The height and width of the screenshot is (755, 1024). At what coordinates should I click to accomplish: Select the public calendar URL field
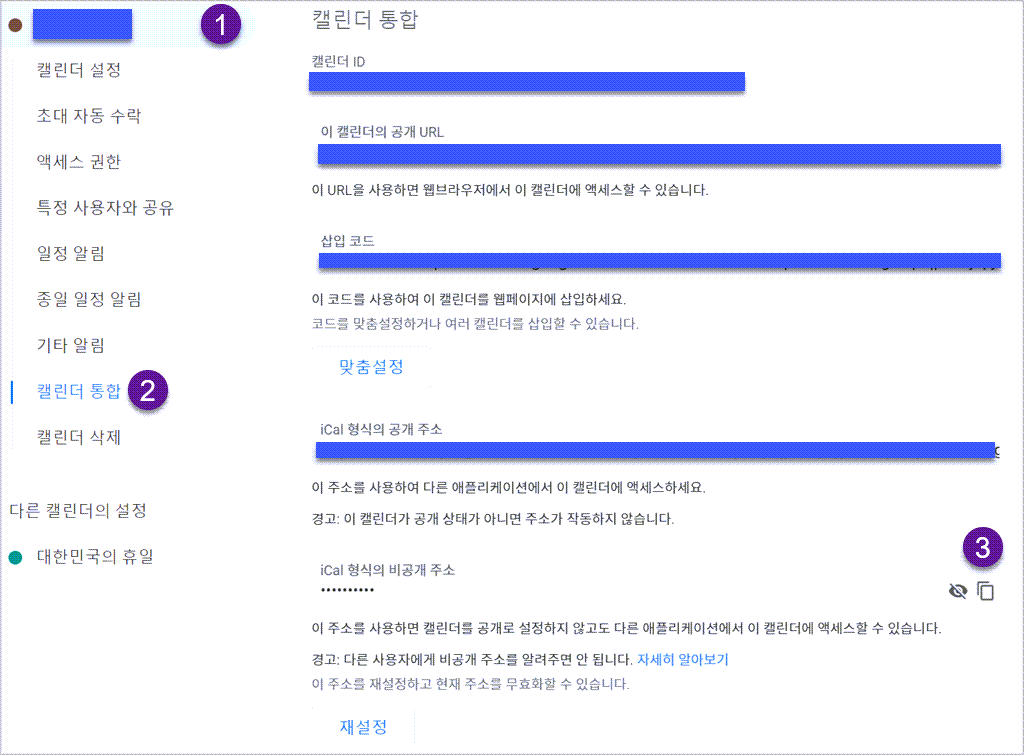pyautogui.click(x=659, y=154)
